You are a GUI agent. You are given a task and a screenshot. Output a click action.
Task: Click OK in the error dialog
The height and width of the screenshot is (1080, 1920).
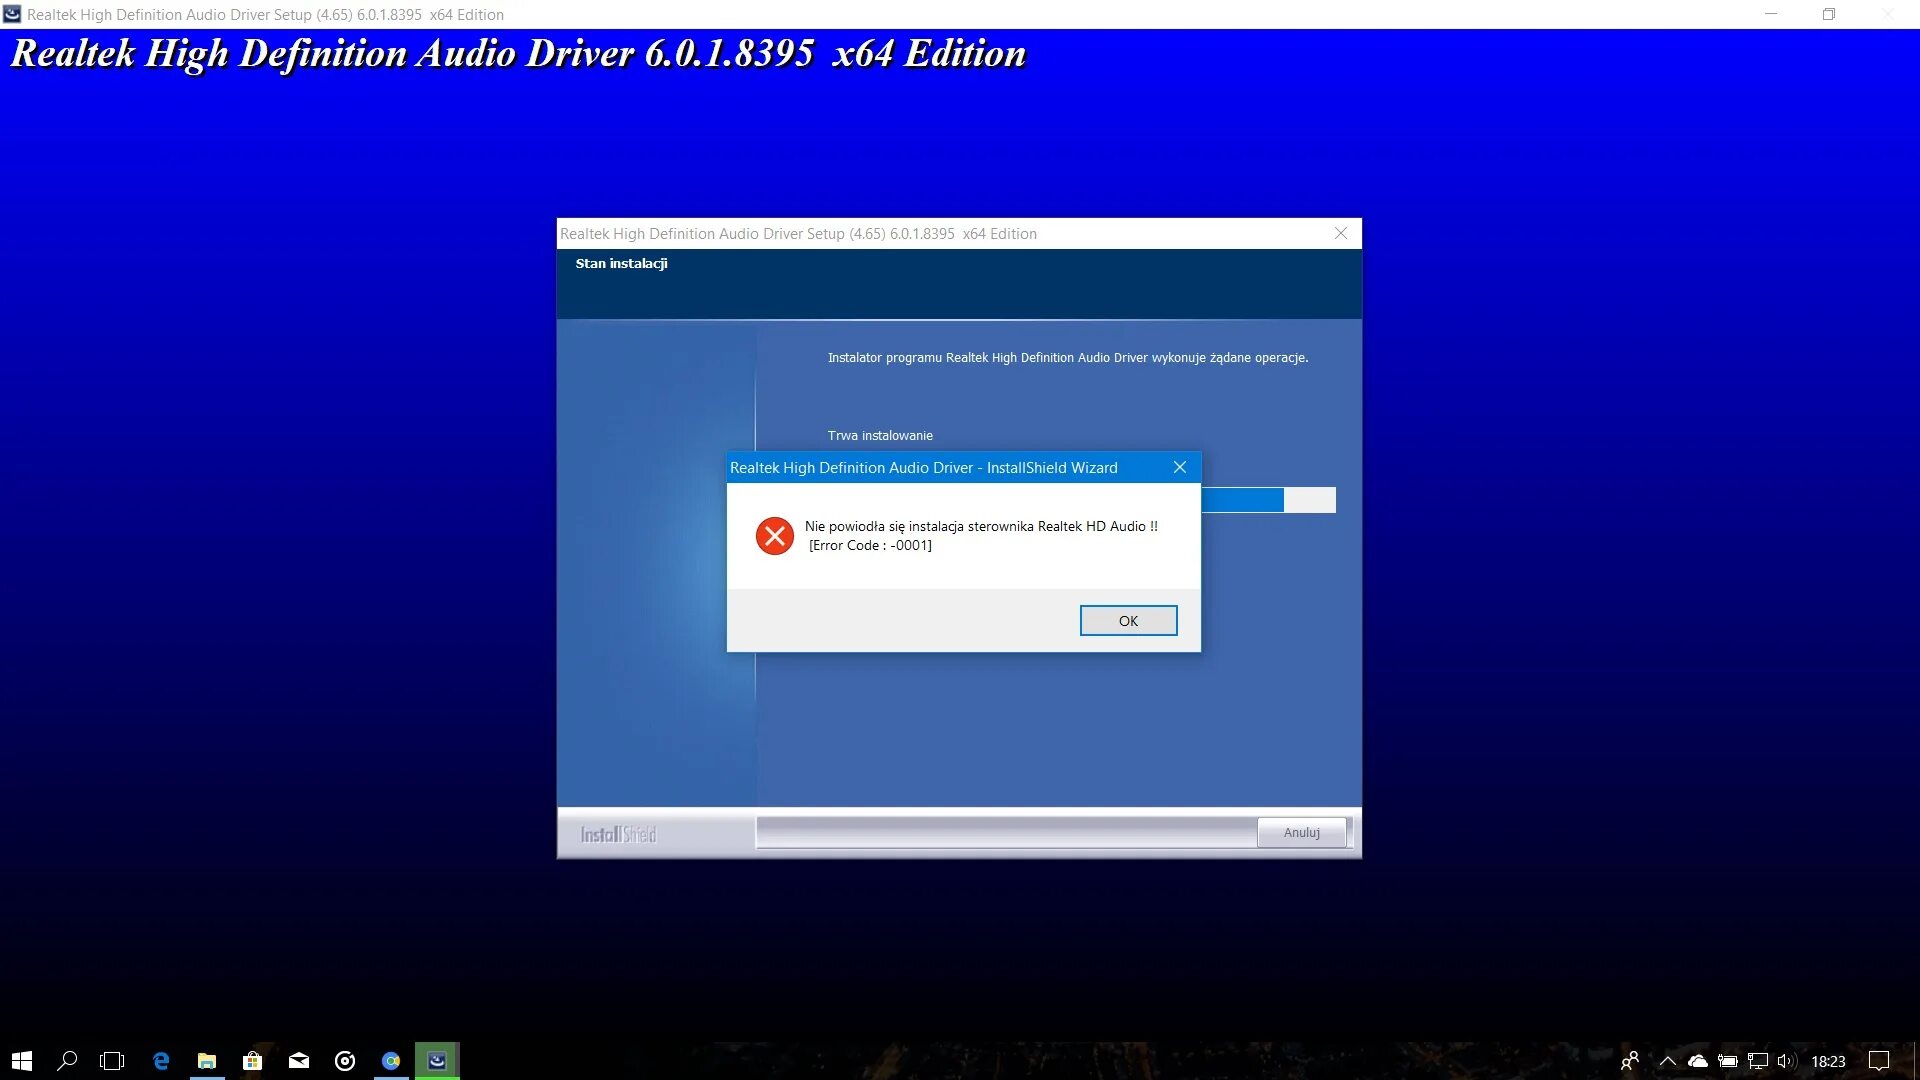[x=1128, y=621]
